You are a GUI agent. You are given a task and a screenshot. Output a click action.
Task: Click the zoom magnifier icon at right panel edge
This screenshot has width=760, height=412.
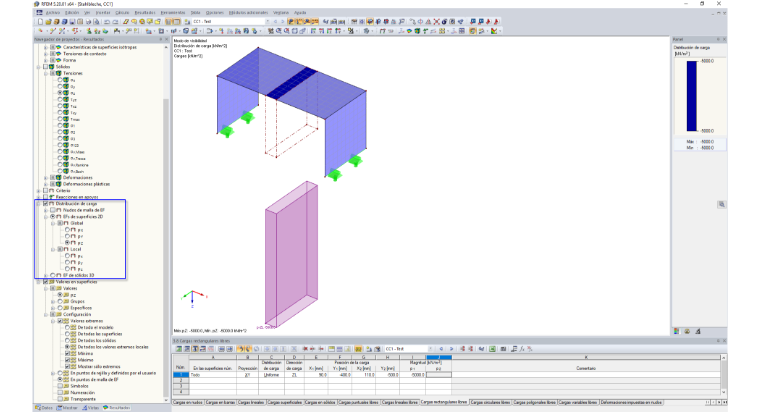721,205
